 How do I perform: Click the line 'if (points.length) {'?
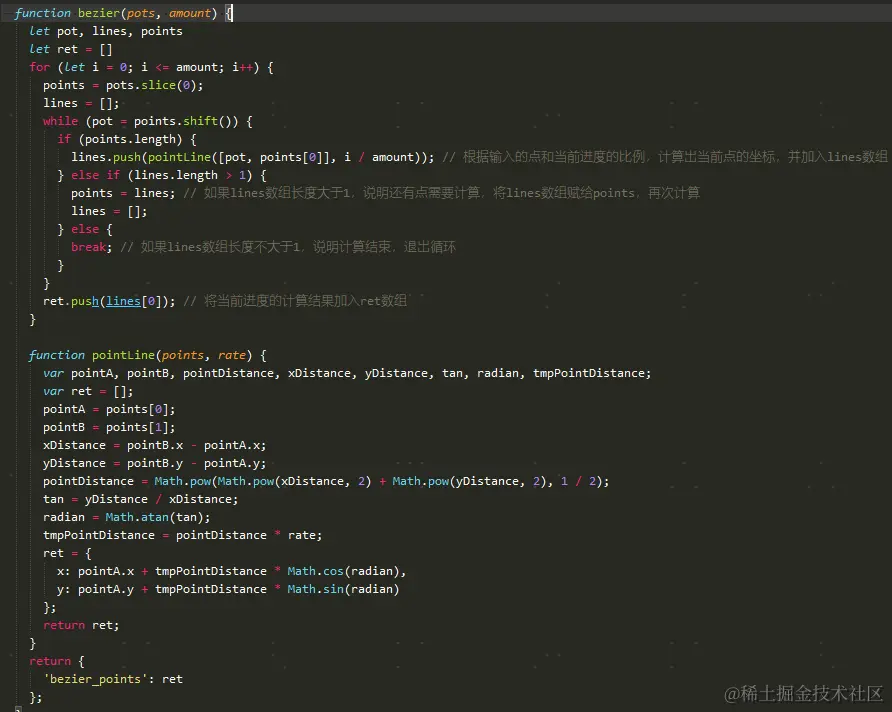pyautogui.click(x=127, y=139)
